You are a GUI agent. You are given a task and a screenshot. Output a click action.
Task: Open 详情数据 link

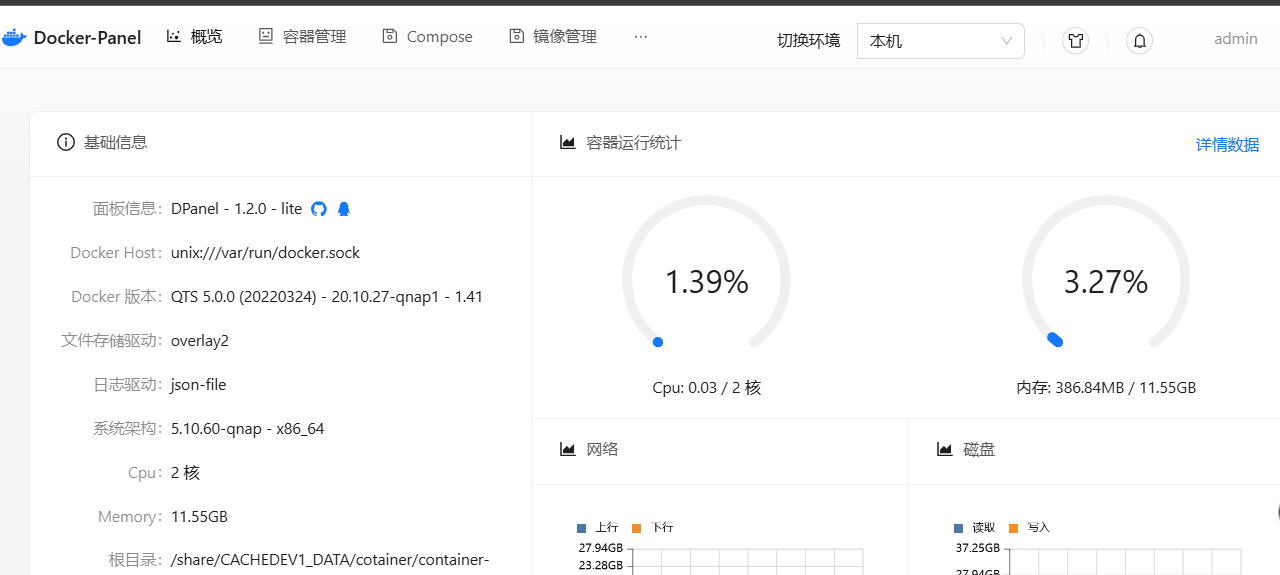(1227, 144)
